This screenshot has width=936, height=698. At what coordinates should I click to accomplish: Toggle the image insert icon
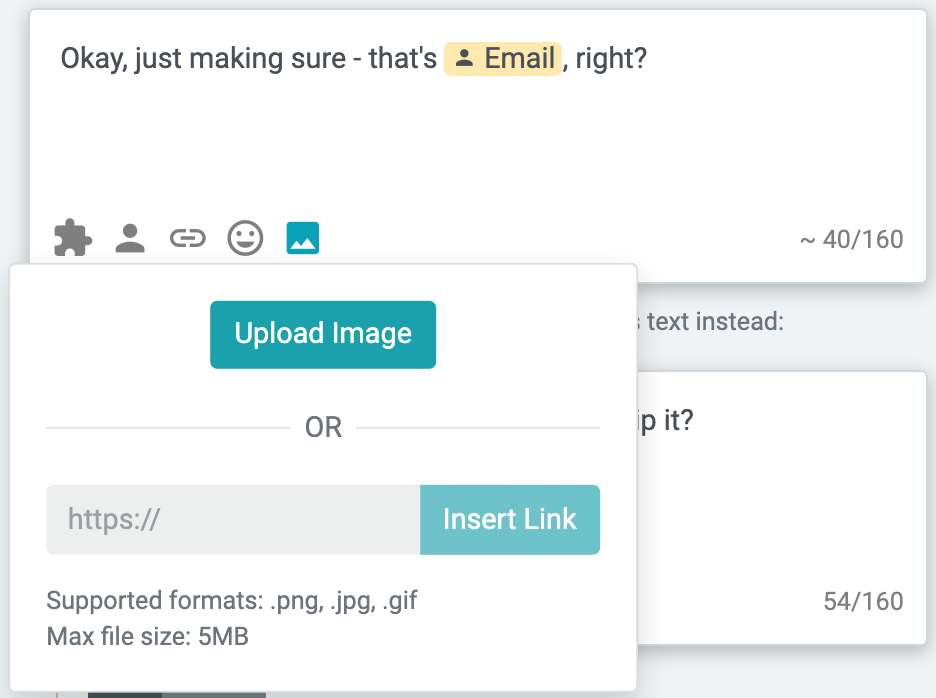click(303, 238)
